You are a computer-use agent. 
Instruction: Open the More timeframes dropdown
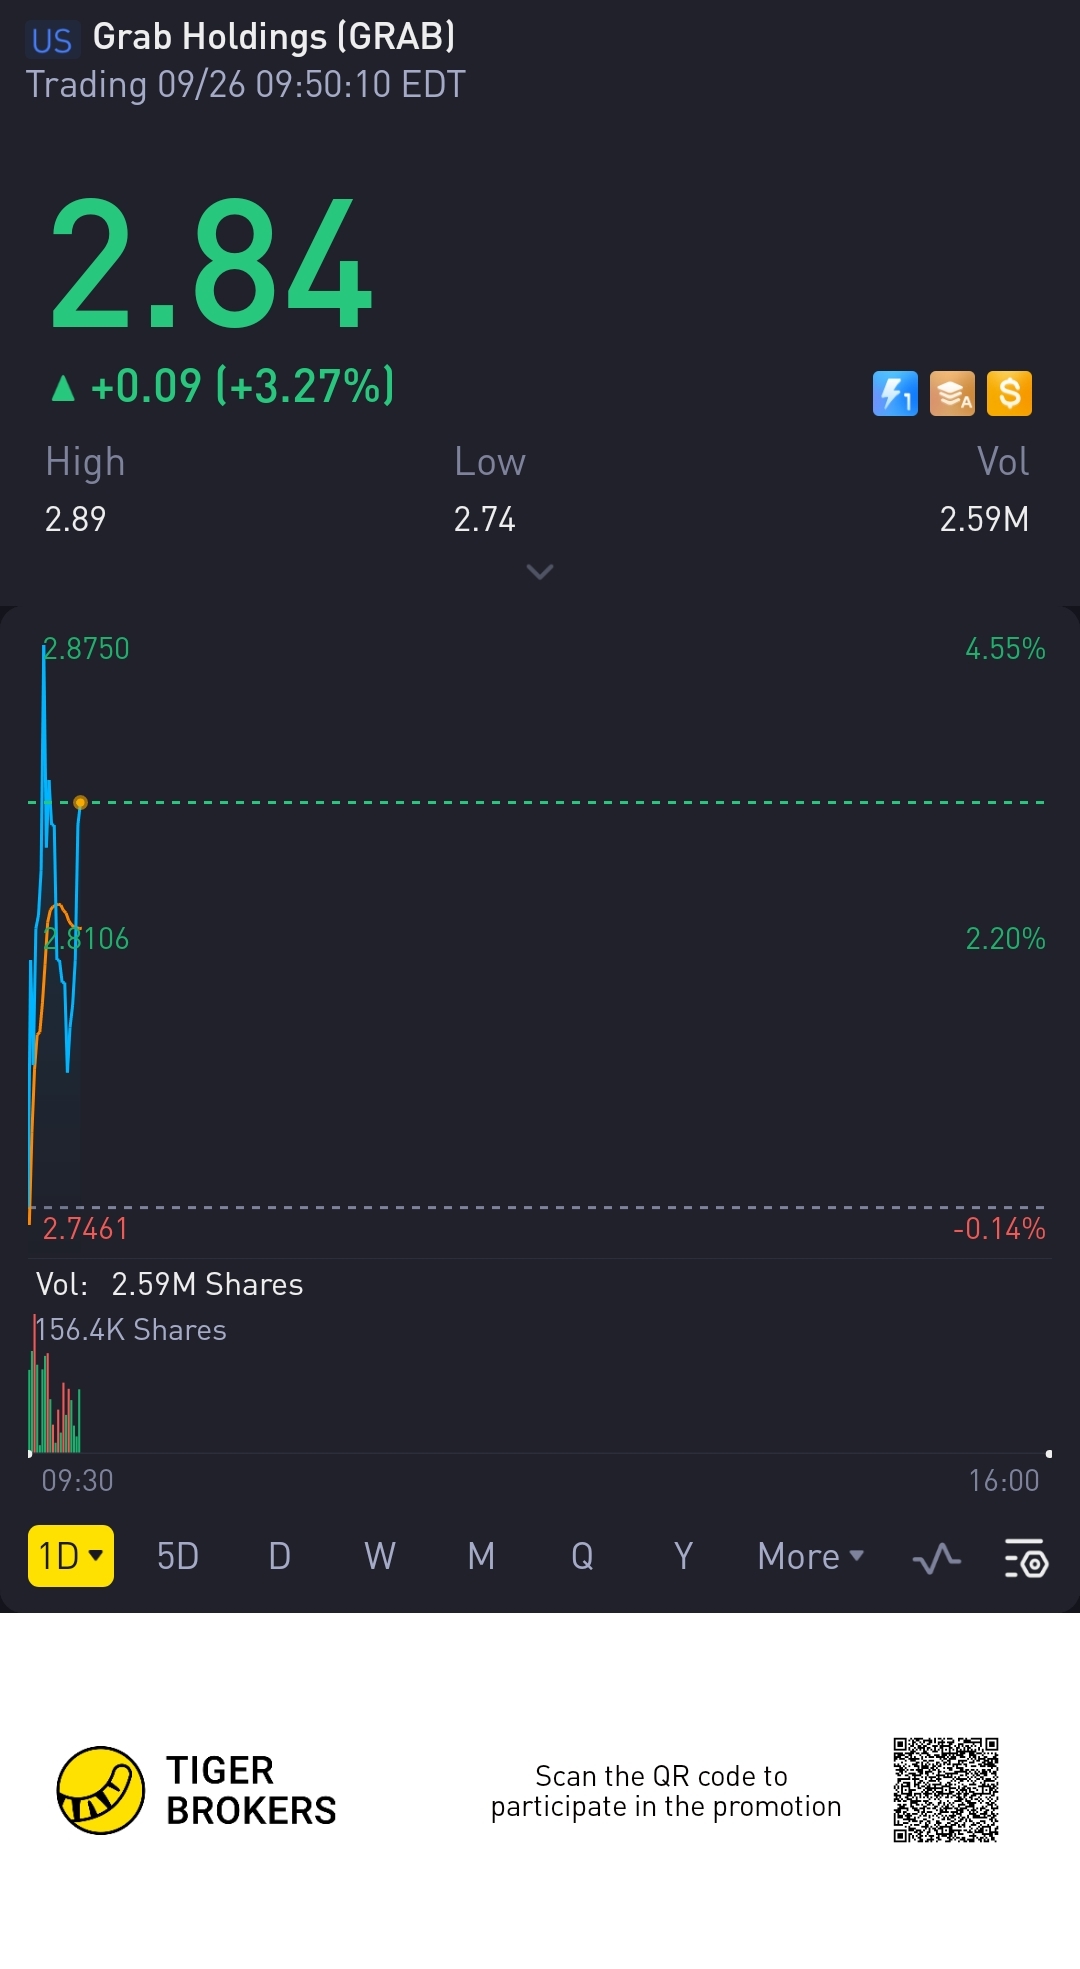pos(810,1557)
